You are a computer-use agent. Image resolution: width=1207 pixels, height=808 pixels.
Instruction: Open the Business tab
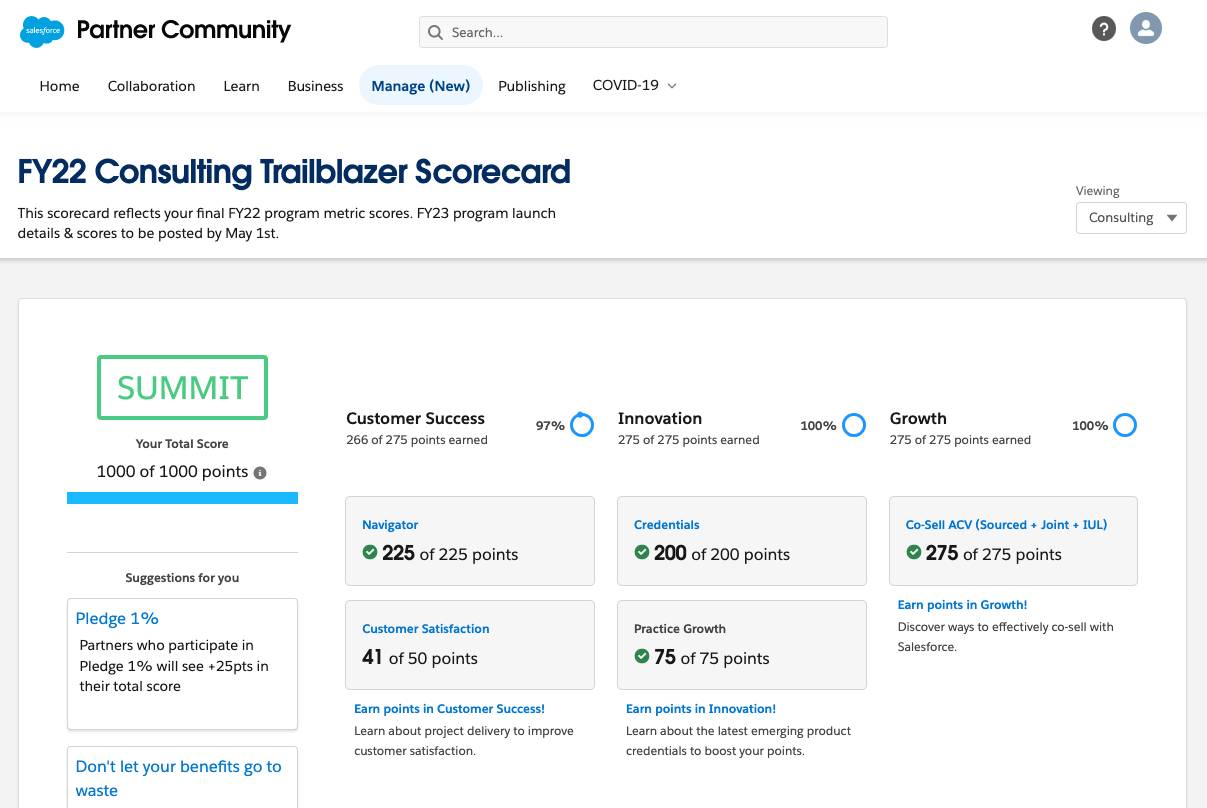coord(315,86)
